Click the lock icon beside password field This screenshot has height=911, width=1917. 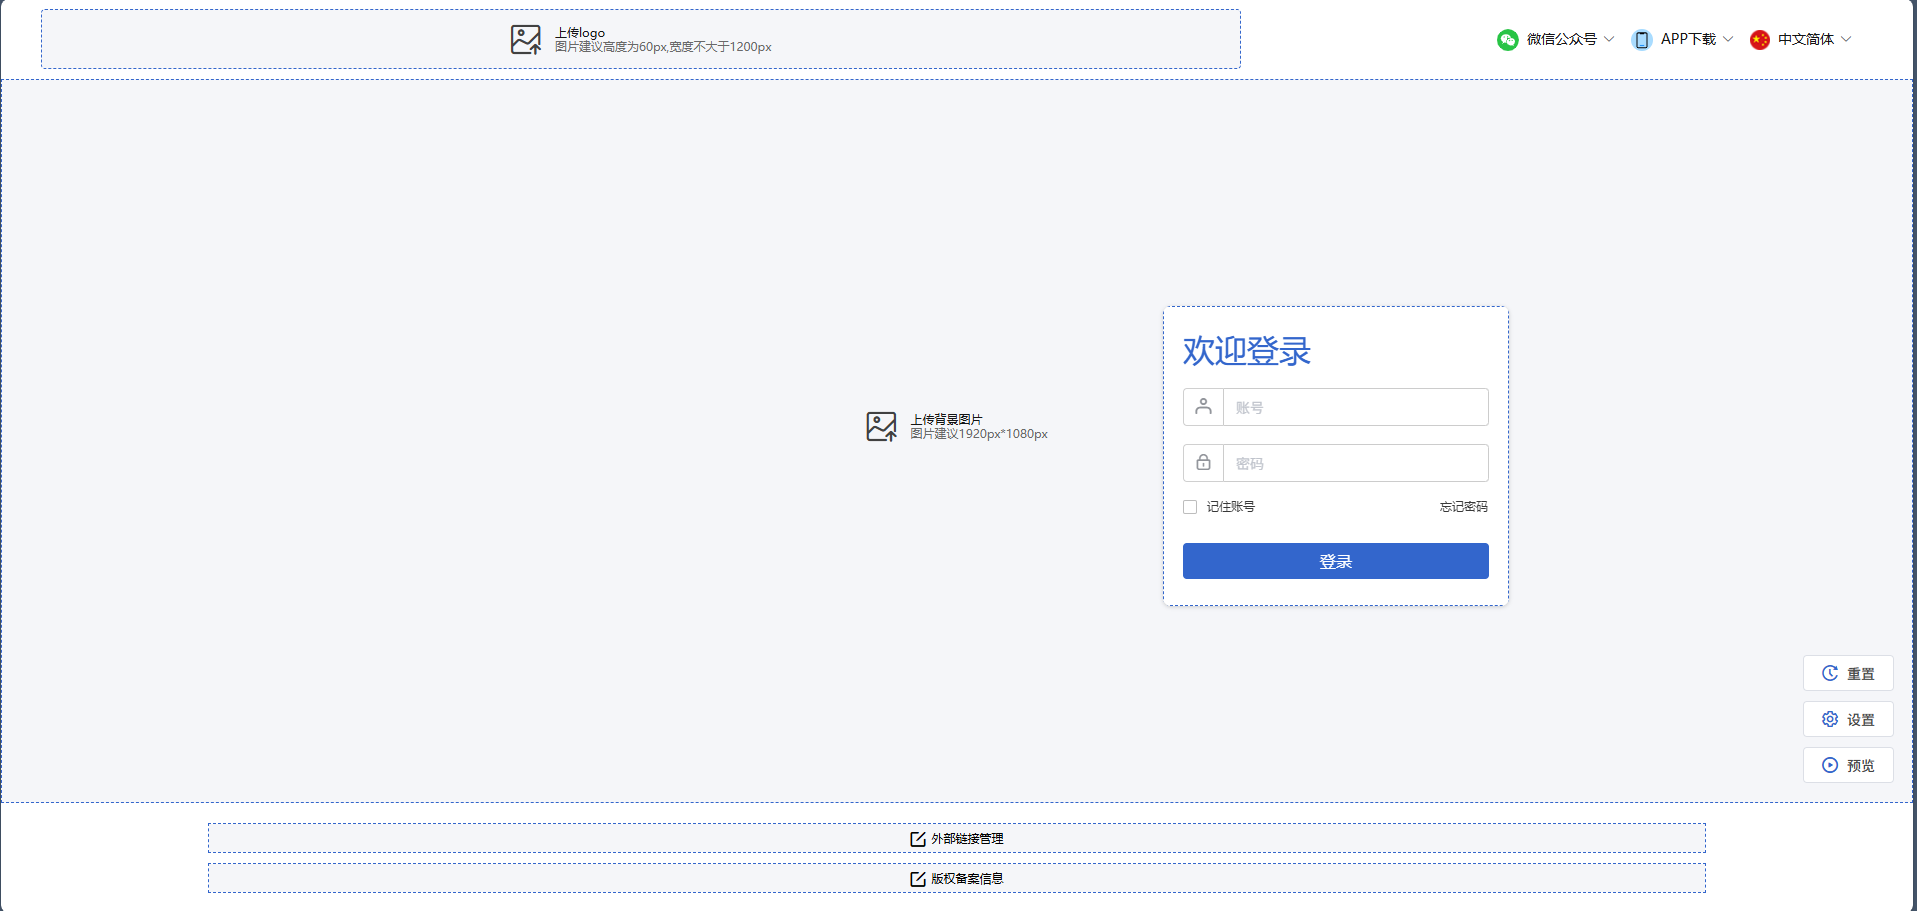tap(1204, 462)
